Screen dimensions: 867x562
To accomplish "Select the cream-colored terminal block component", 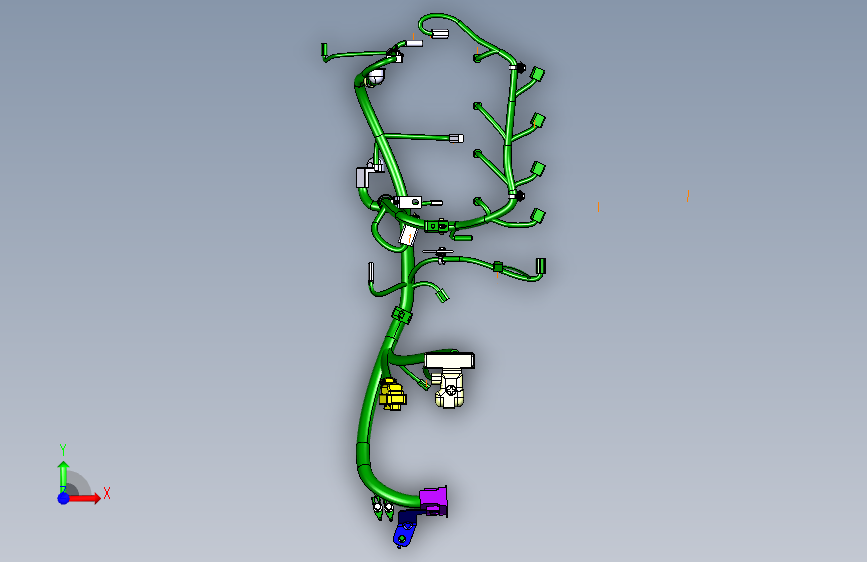I will [x=450, y=379].
